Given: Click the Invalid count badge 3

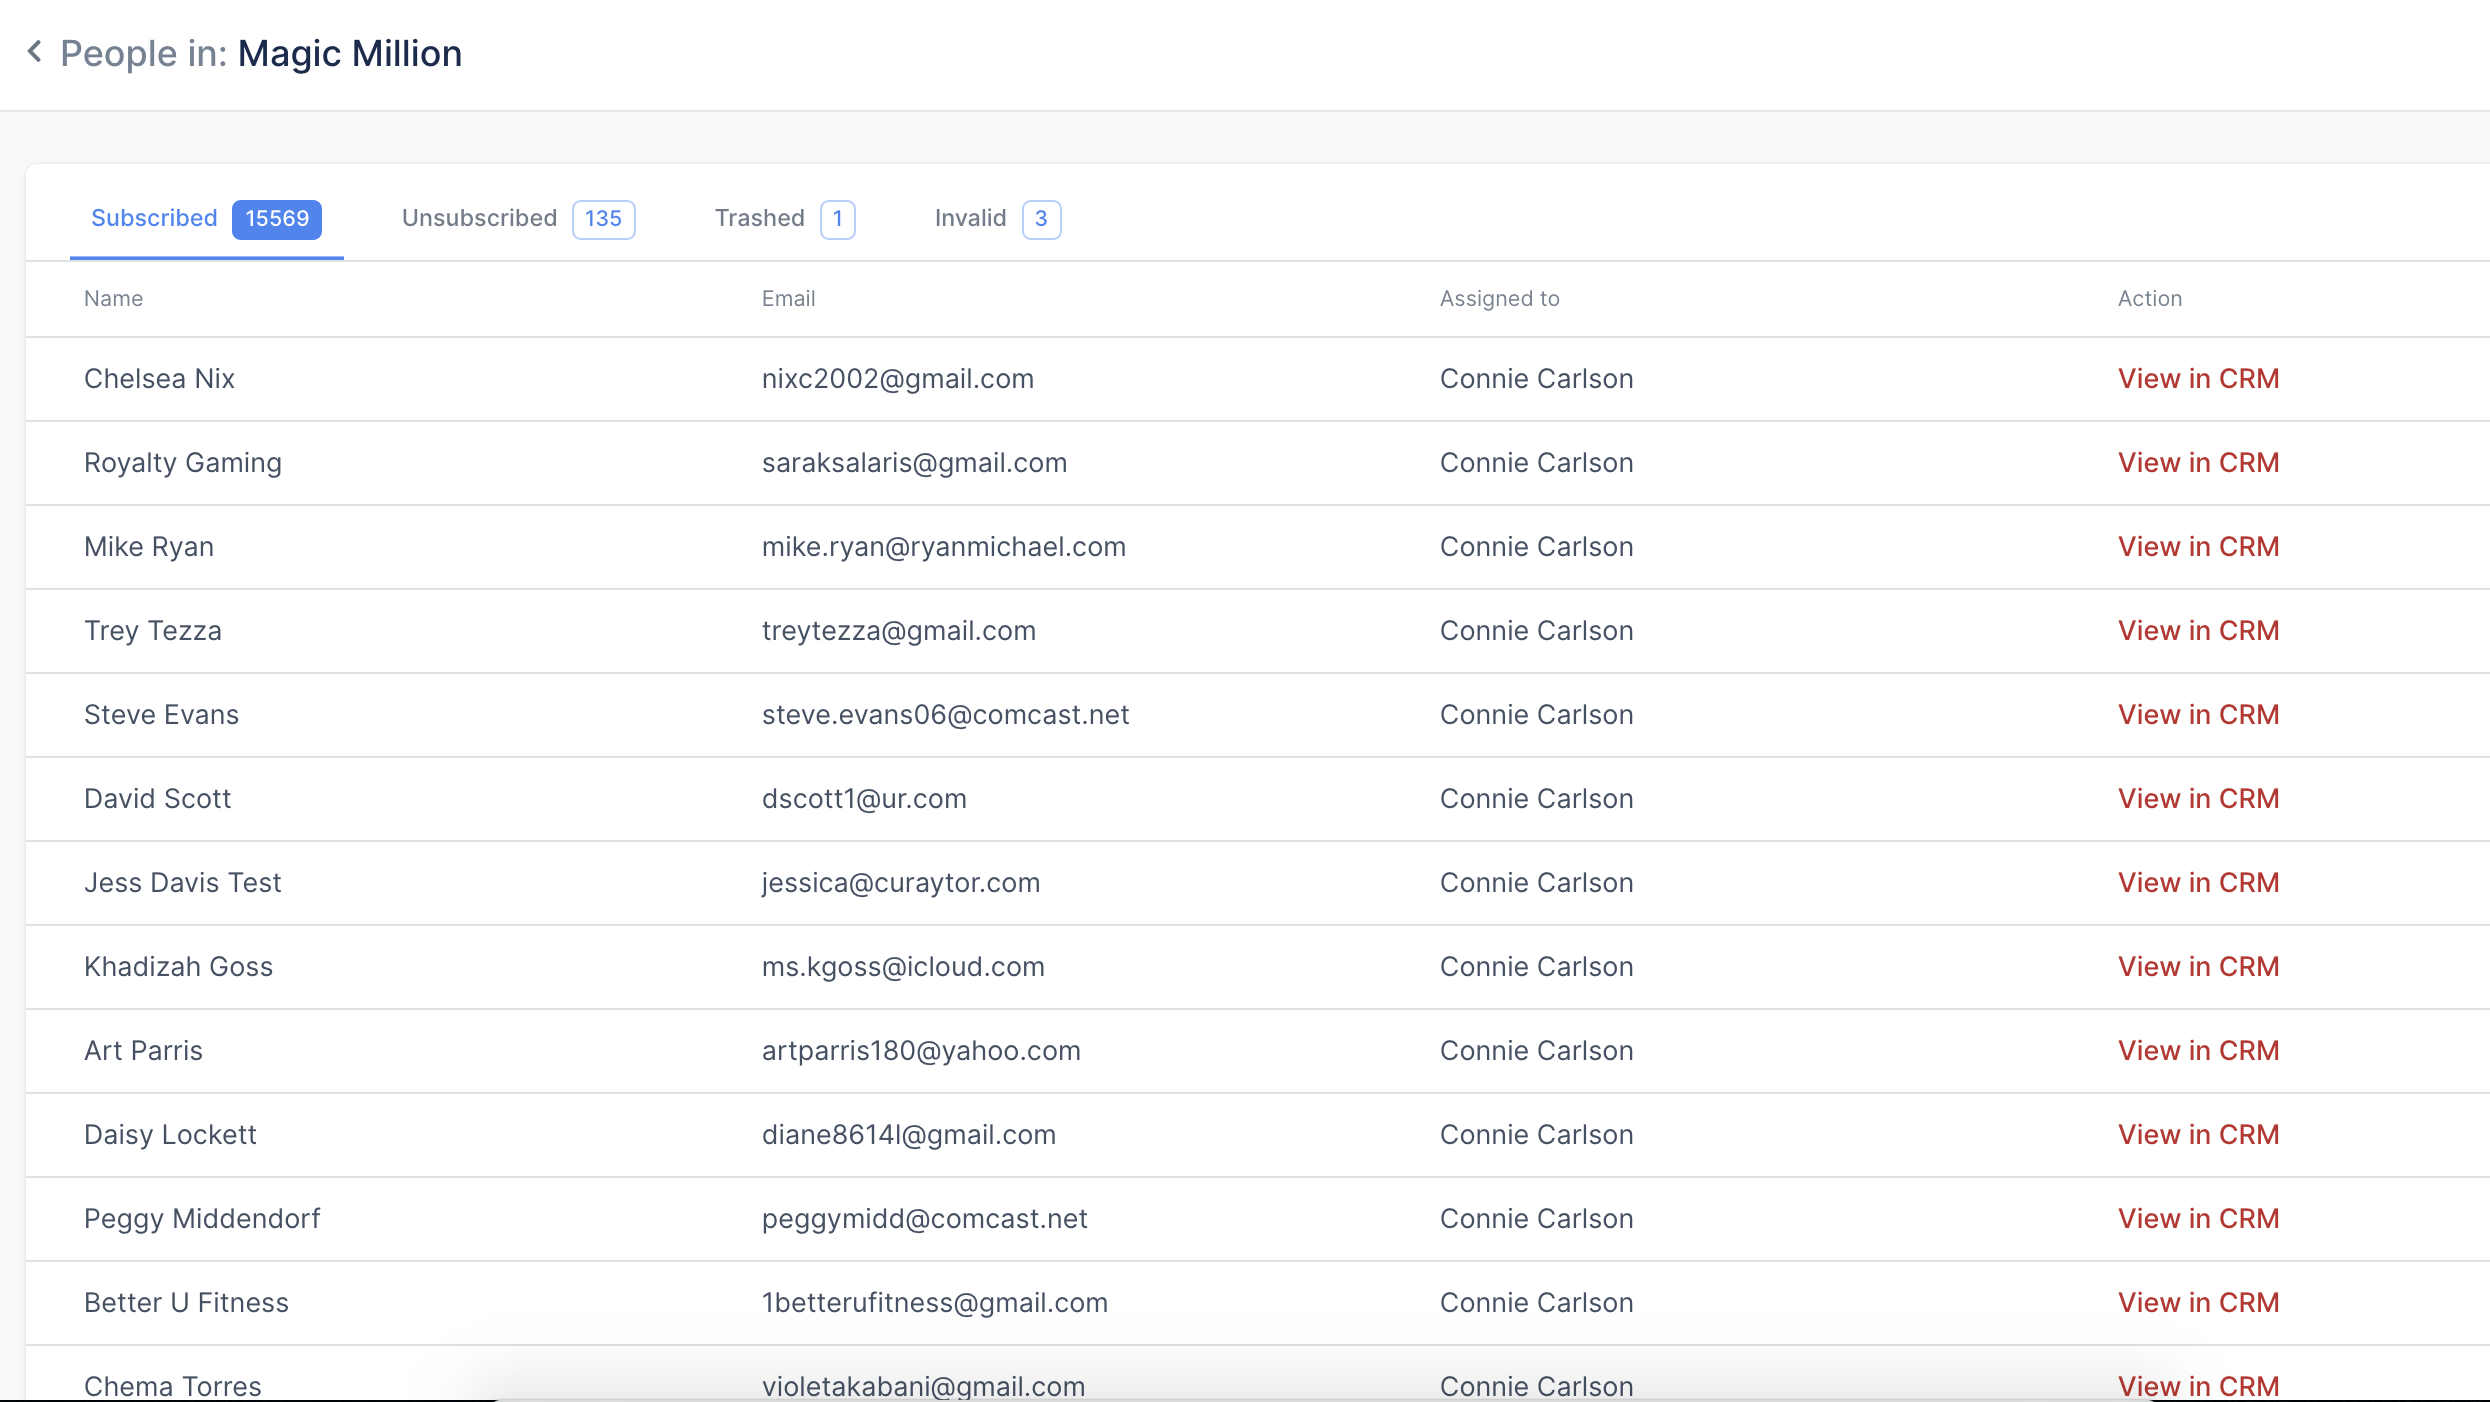Looking at the screenshot, I should [x=1041, y=217].
